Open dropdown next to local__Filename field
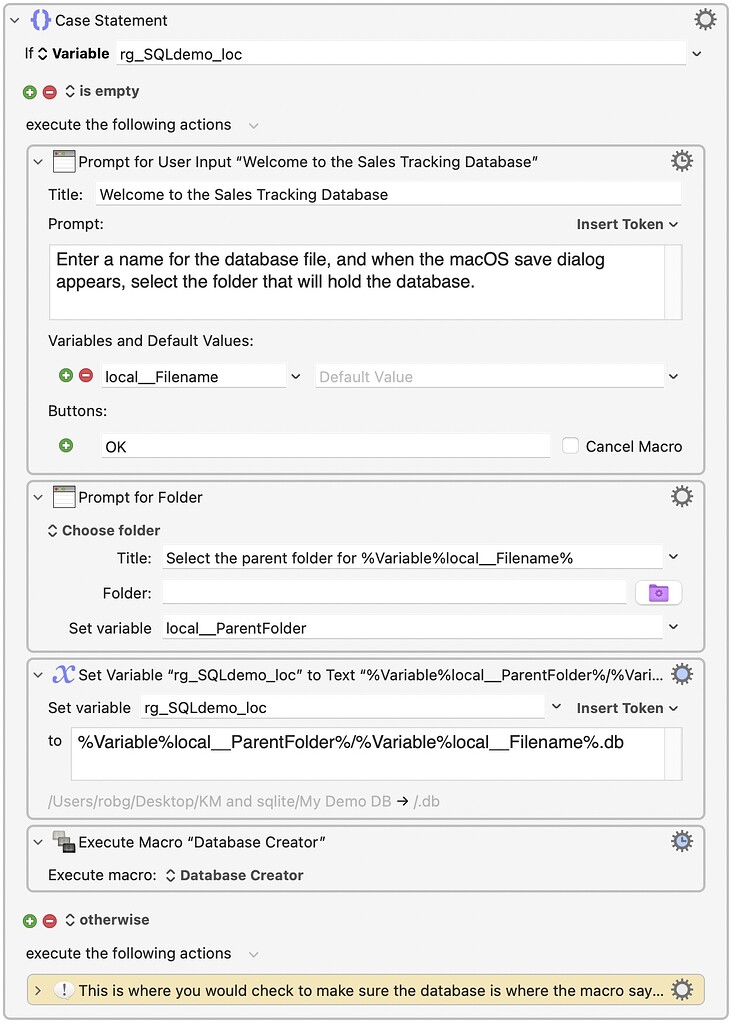The height and width of the screenshot is (1024, 732). tap(296, 377)
